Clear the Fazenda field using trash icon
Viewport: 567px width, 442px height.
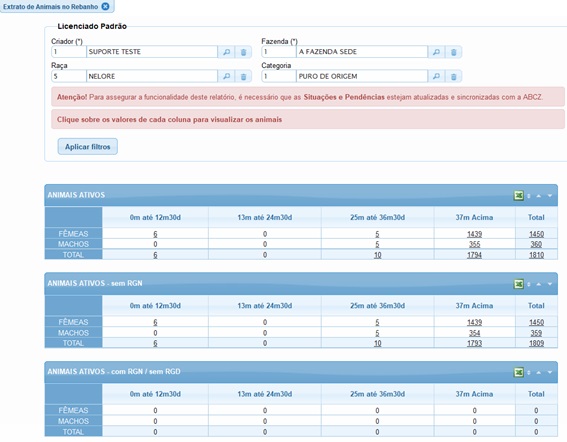tap(453, 52)
